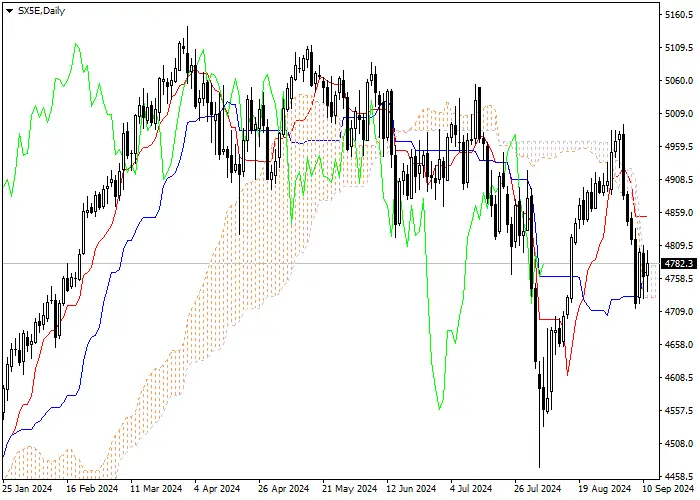The image size is (700, 500).
Task: Click the 4959.5 price axis label
Action: pyautogui.click(x=679, y=146)
